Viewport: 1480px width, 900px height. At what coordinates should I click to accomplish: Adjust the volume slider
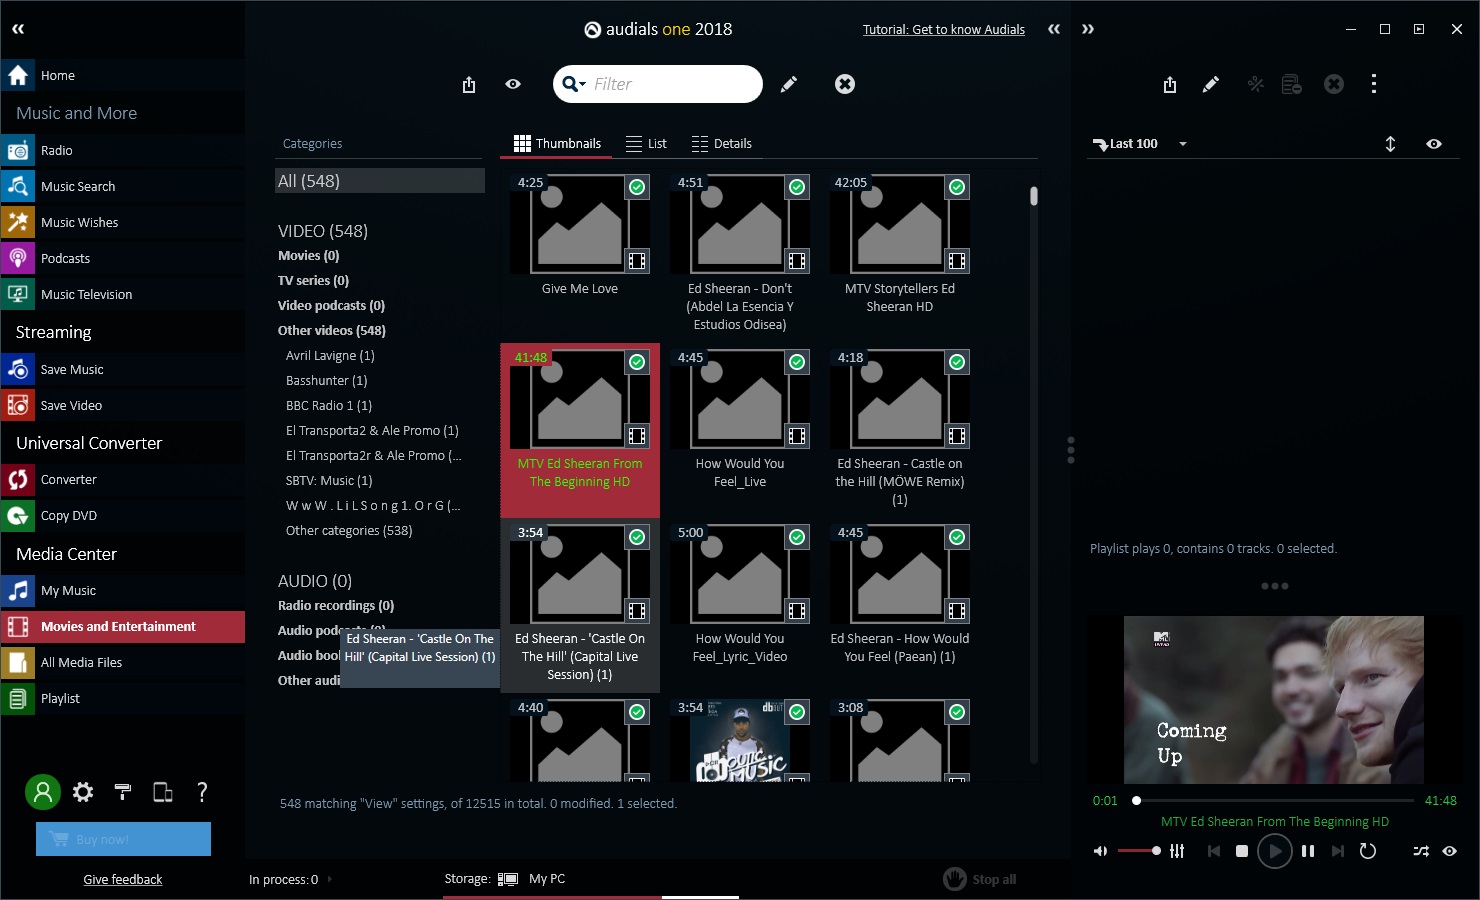[1139, 851]
